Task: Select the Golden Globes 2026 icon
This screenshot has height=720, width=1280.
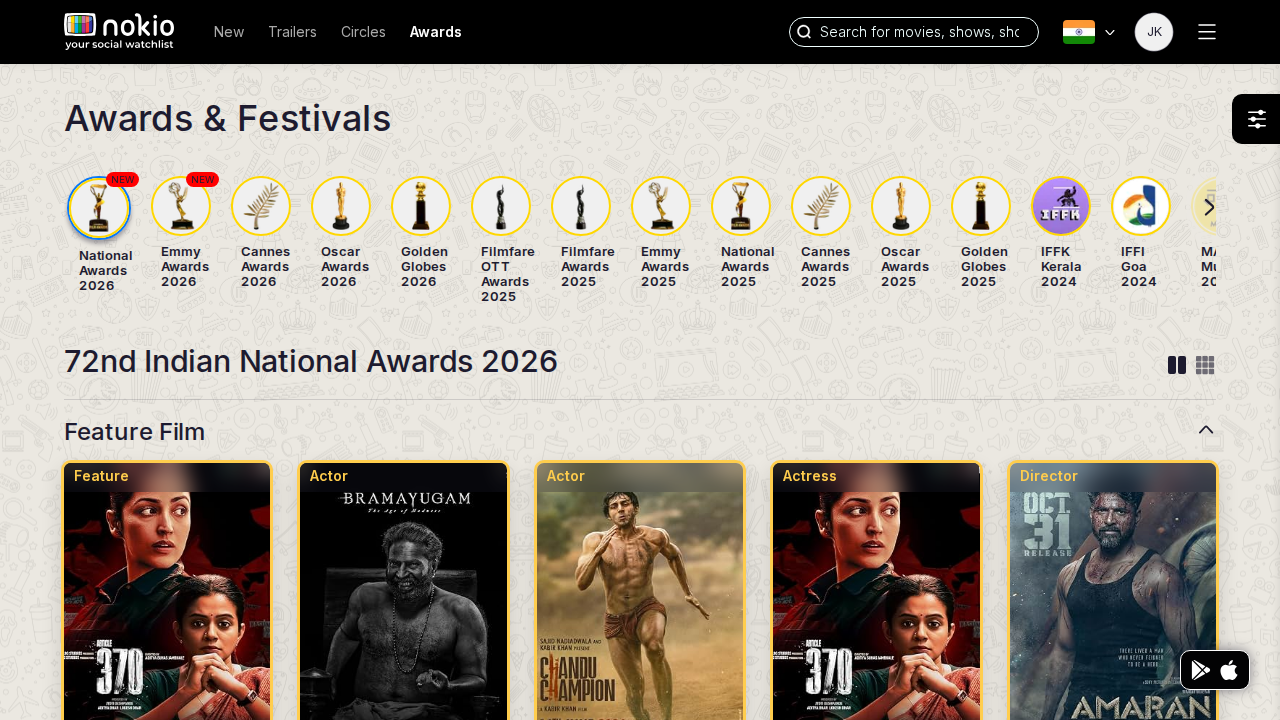Action: (421, 206)
